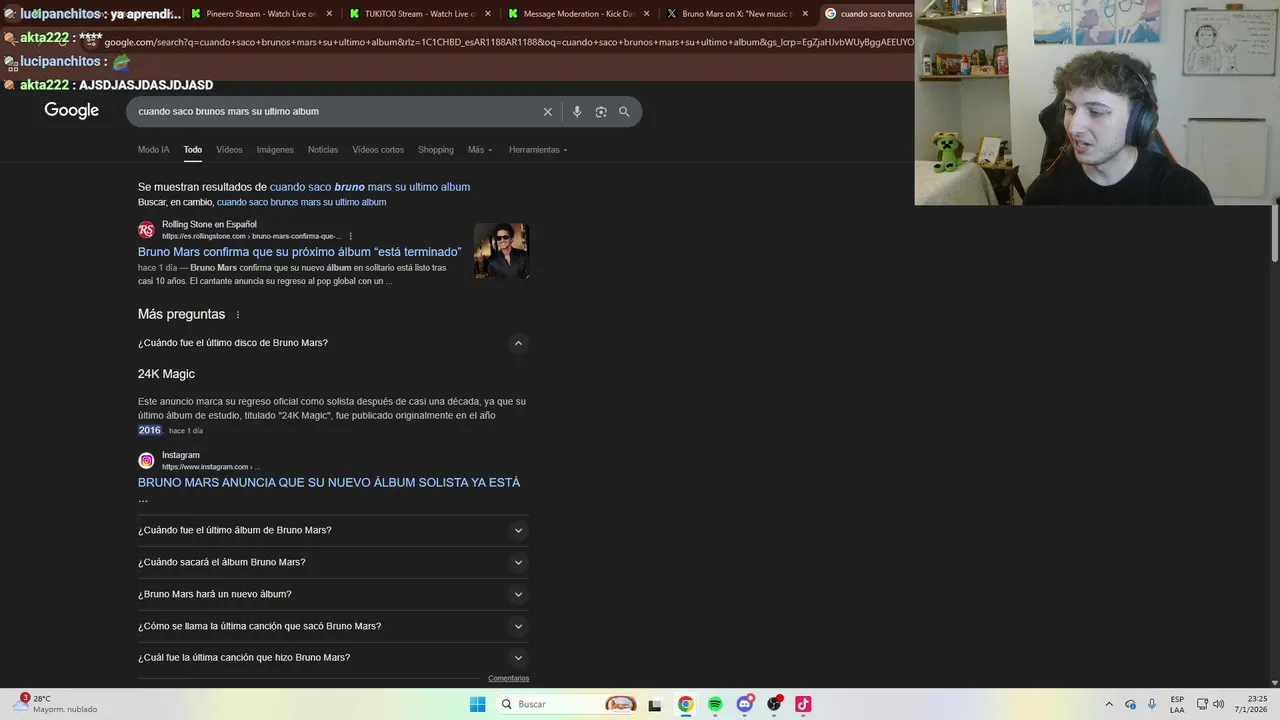Click the Comentarios feedback link
The image size is (1280, 720).
pyautogui.click(x=508, y=678)
